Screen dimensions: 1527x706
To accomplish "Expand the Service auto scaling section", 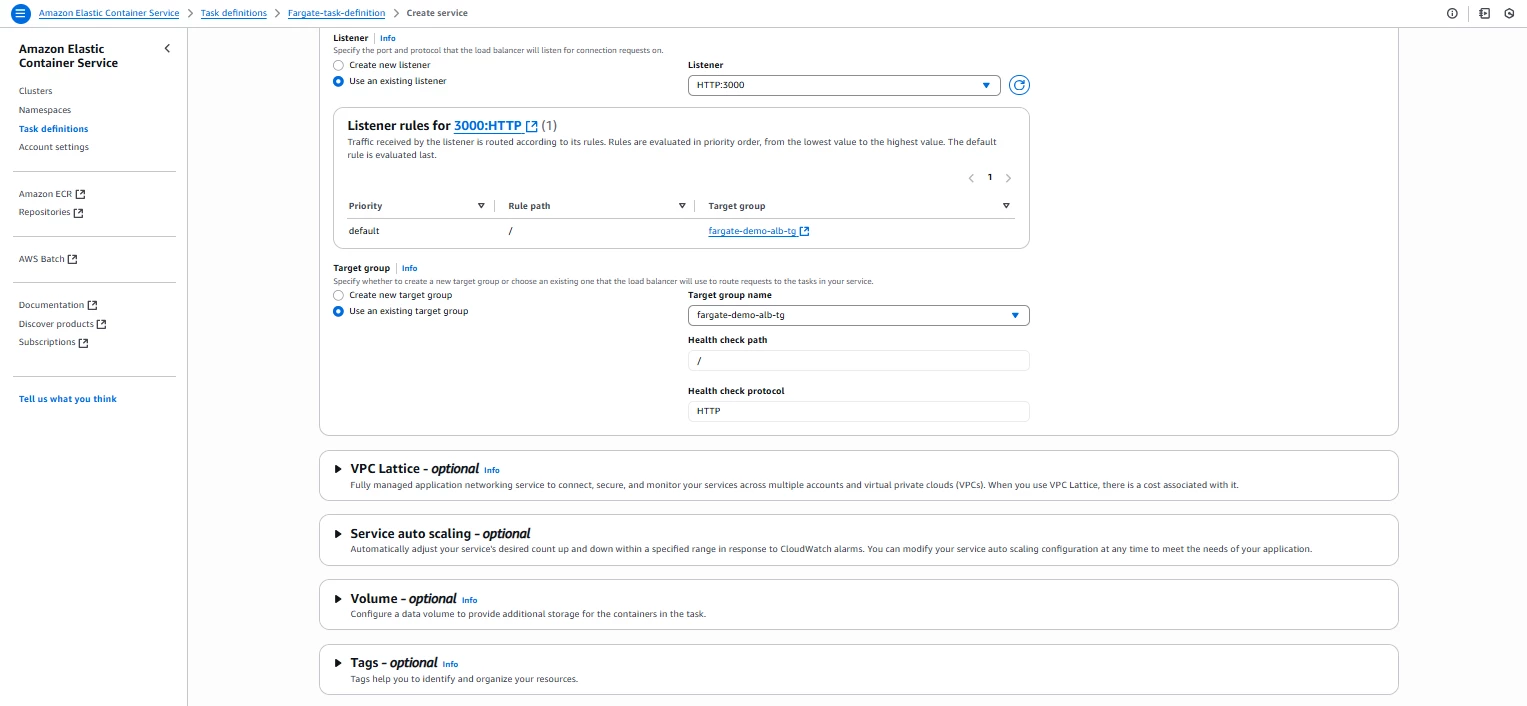I will point(338,534).
